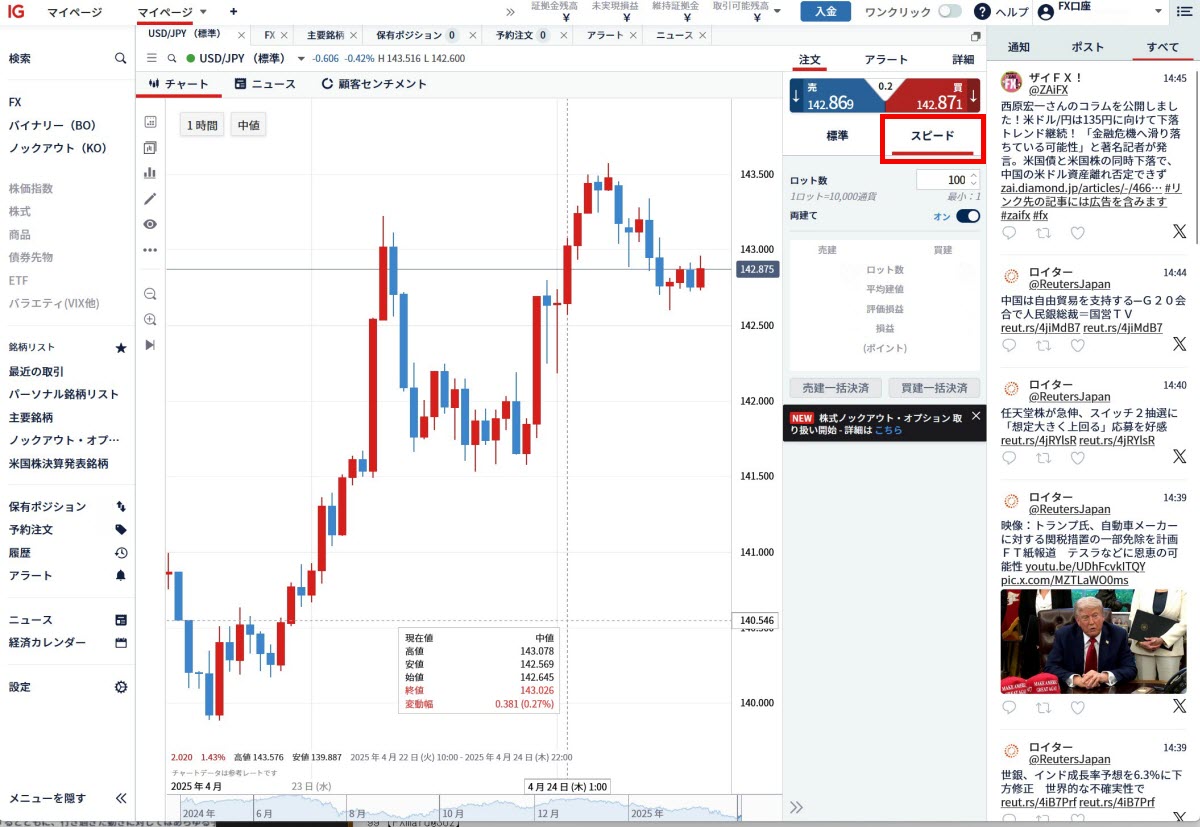Viewport: 1200px width, 827px height.
Task: Click the 入金 deposit button
Action: pos(825,12)
